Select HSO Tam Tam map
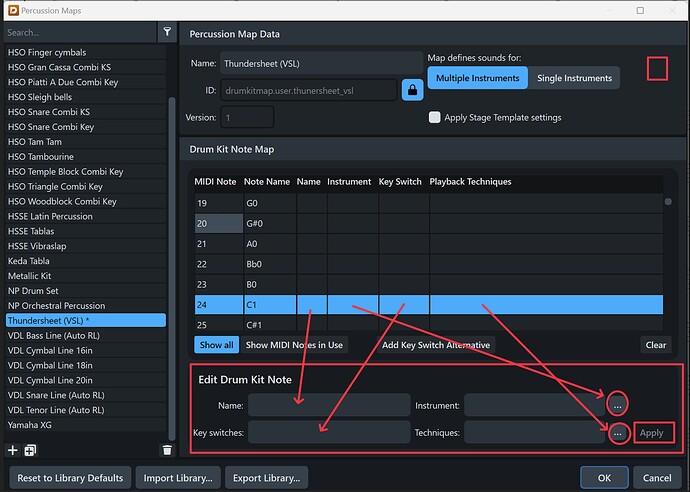The width and height of the screenshot is (690, 492). click(x=86, y=142)
